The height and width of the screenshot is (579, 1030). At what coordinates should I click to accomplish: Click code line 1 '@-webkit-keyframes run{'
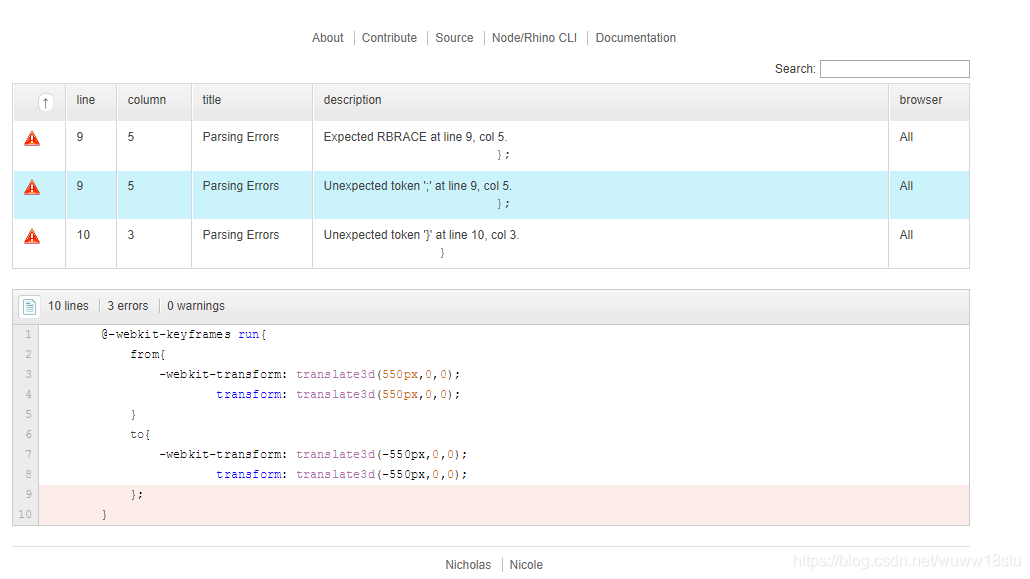[x=183, y=335]
